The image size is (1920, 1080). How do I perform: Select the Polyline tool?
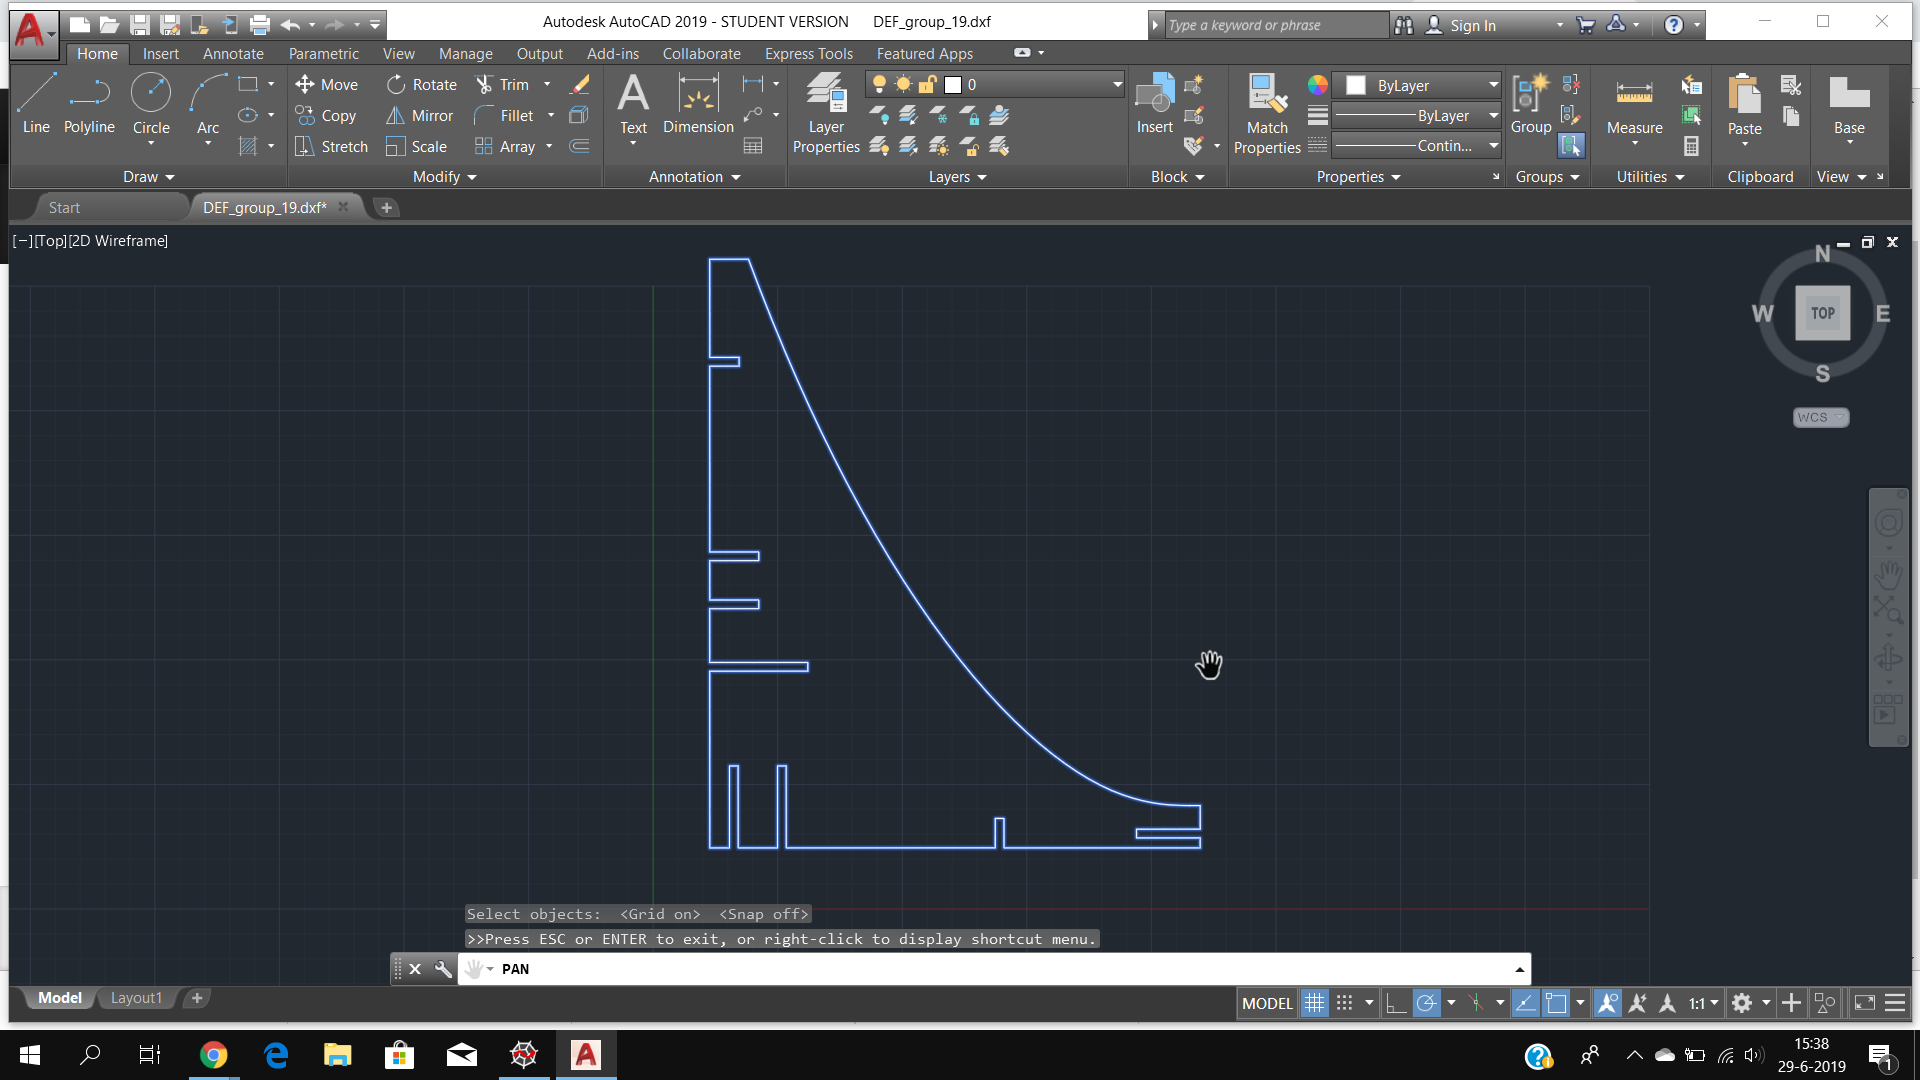89,104
